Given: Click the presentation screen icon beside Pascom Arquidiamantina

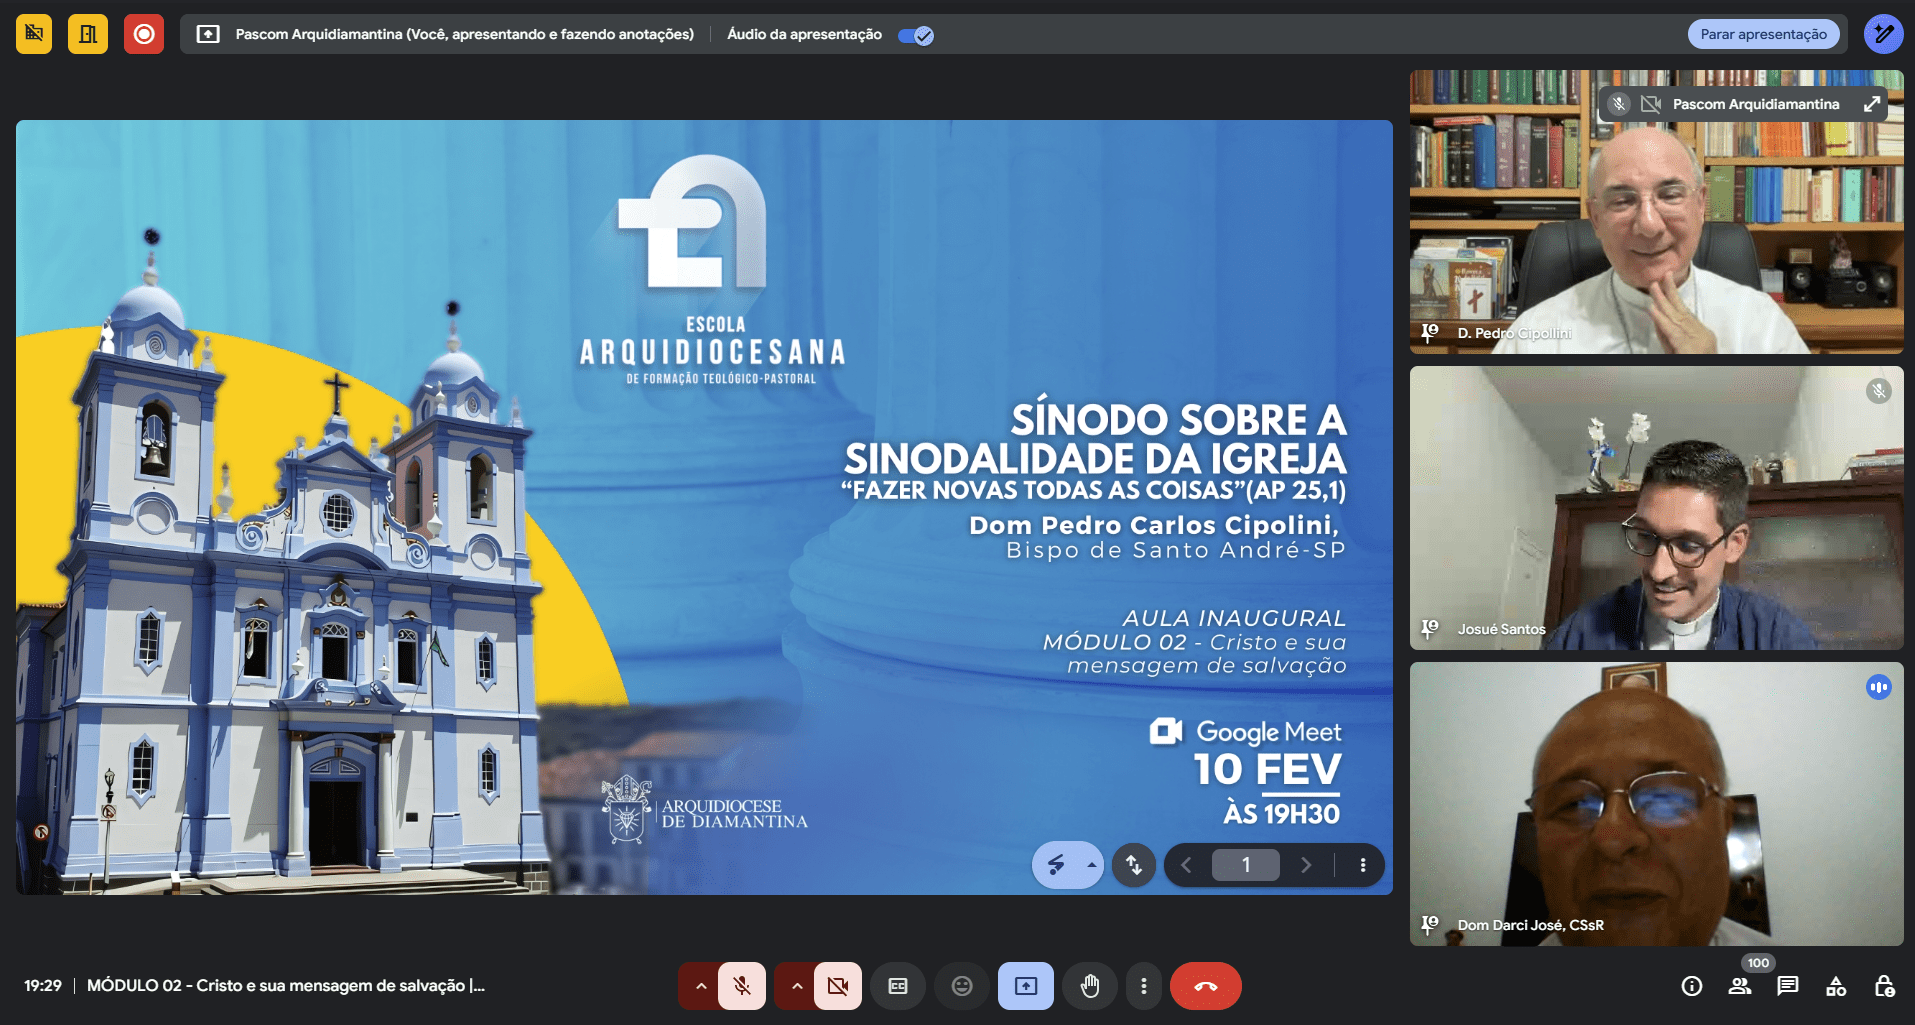Looking at the screenshot, I should point(208,34).
